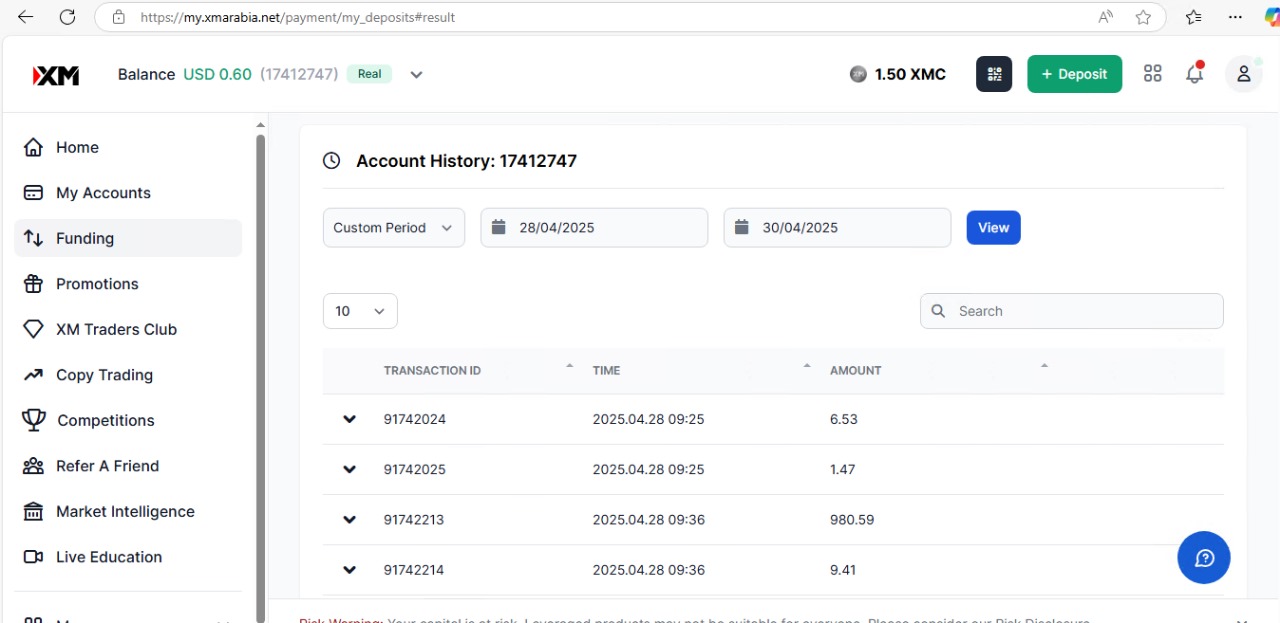Click the green Deposit button
This screenshot has width=1280, height=623.
tap(1074, 74)
